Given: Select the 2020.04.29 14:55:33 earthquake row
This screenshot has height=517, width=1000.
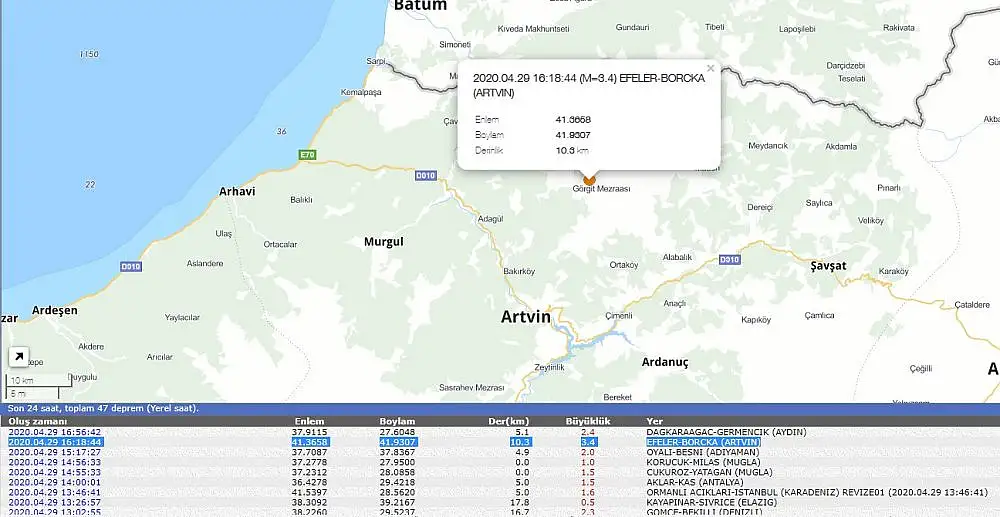Looking at the screenshot, I should click(x=500, y=472).
